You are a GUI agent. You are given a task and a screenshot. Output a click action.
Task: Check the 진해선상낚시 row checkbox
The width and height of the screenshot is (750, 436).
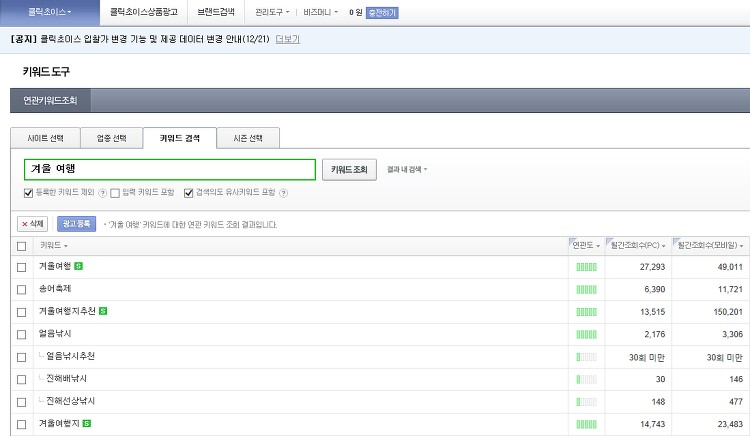coord(22,402)
